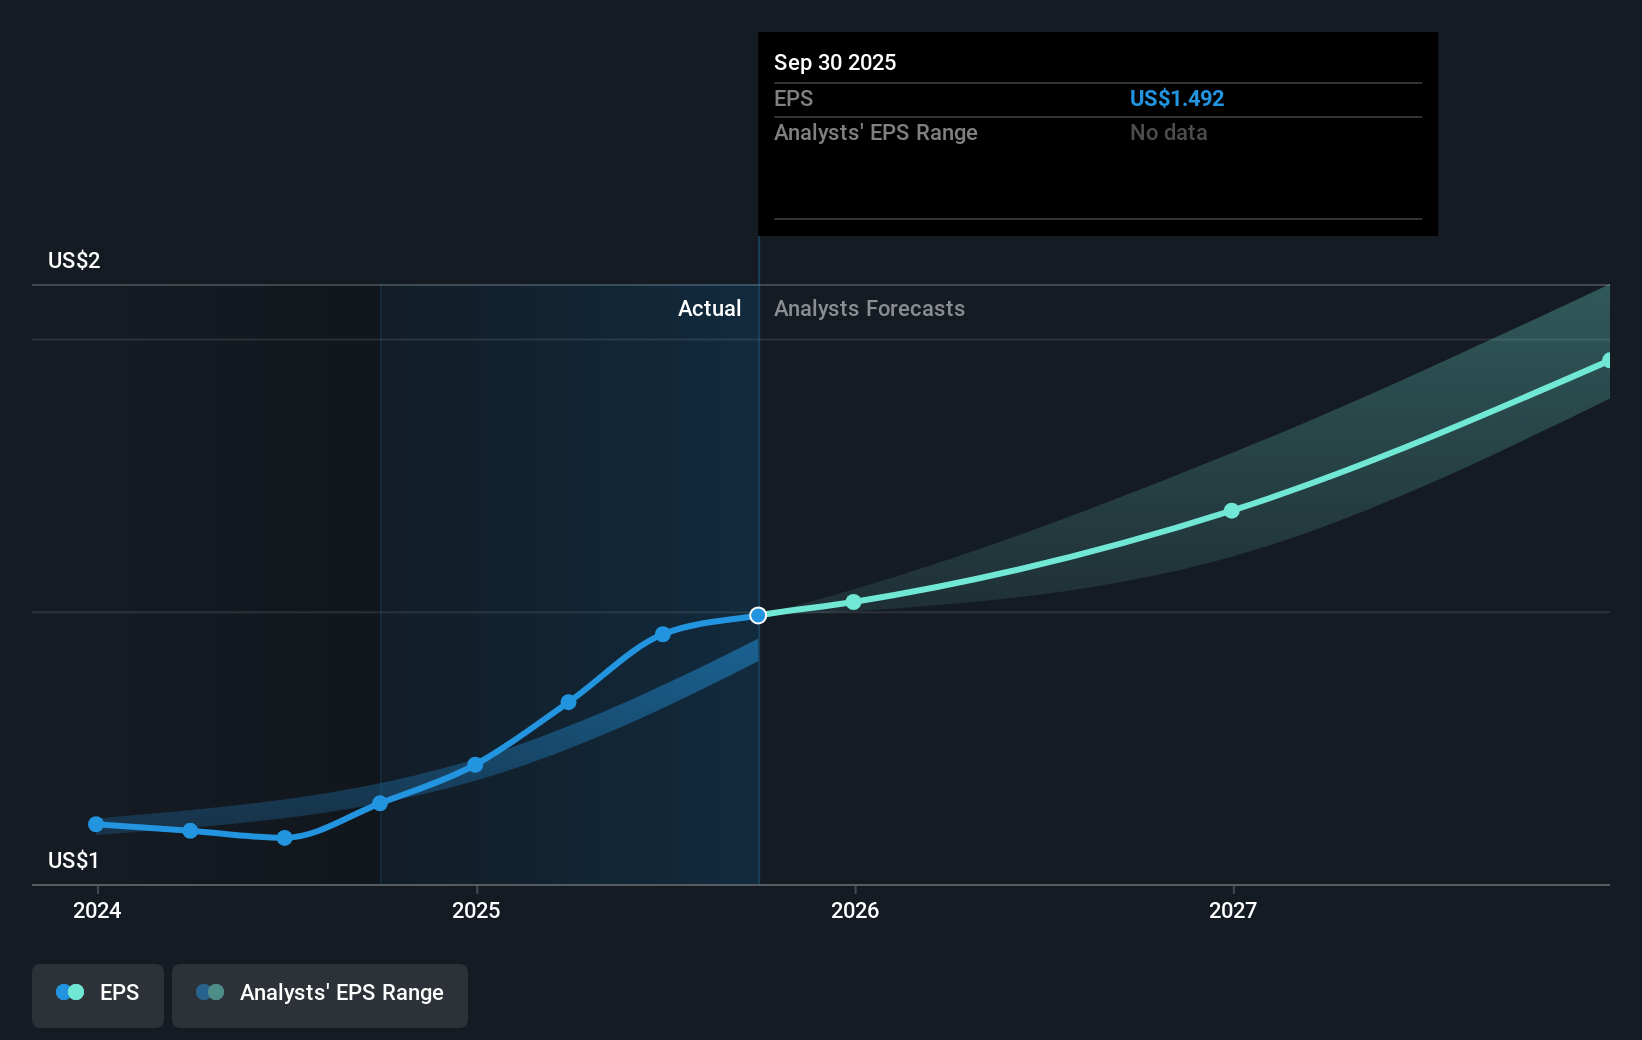Click the EPS point just after early 2024
Image resolution: width=1642 pixels, height=1040 pixels.
(190, 831)
